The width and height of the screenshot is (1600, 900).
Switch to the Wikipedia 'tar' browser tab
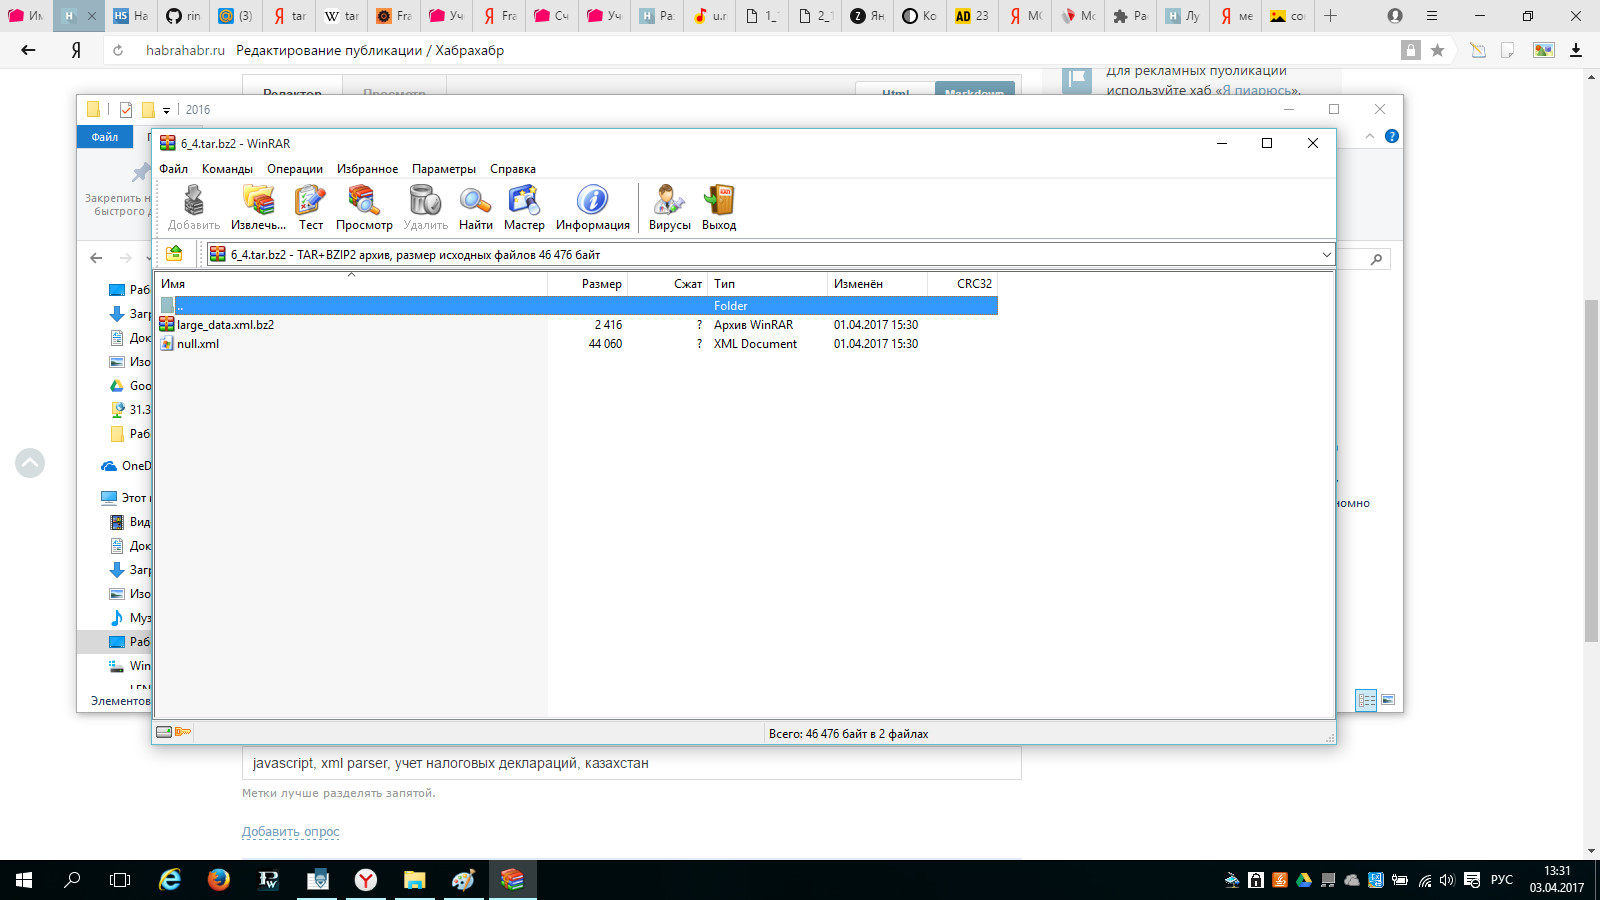point(341,16)
